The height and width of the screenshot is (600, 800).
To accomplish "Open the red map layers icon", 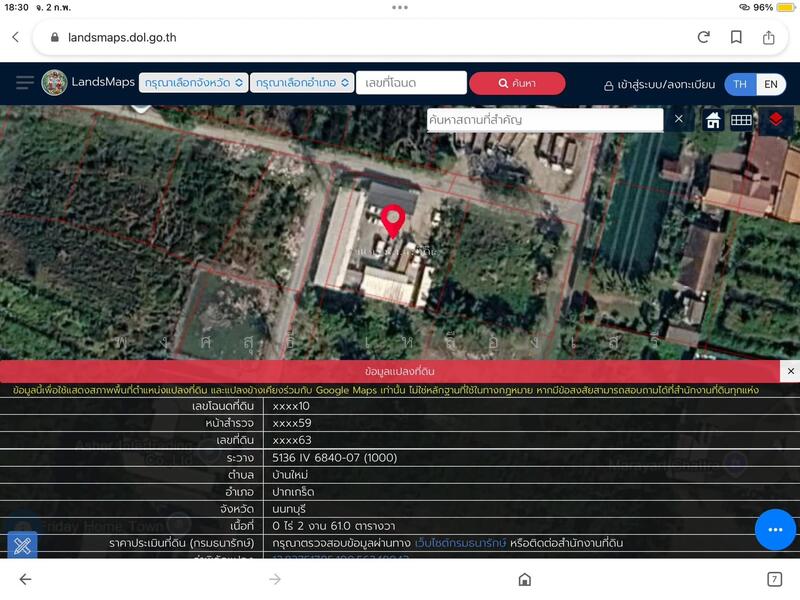I will click(x=776, y=120).
